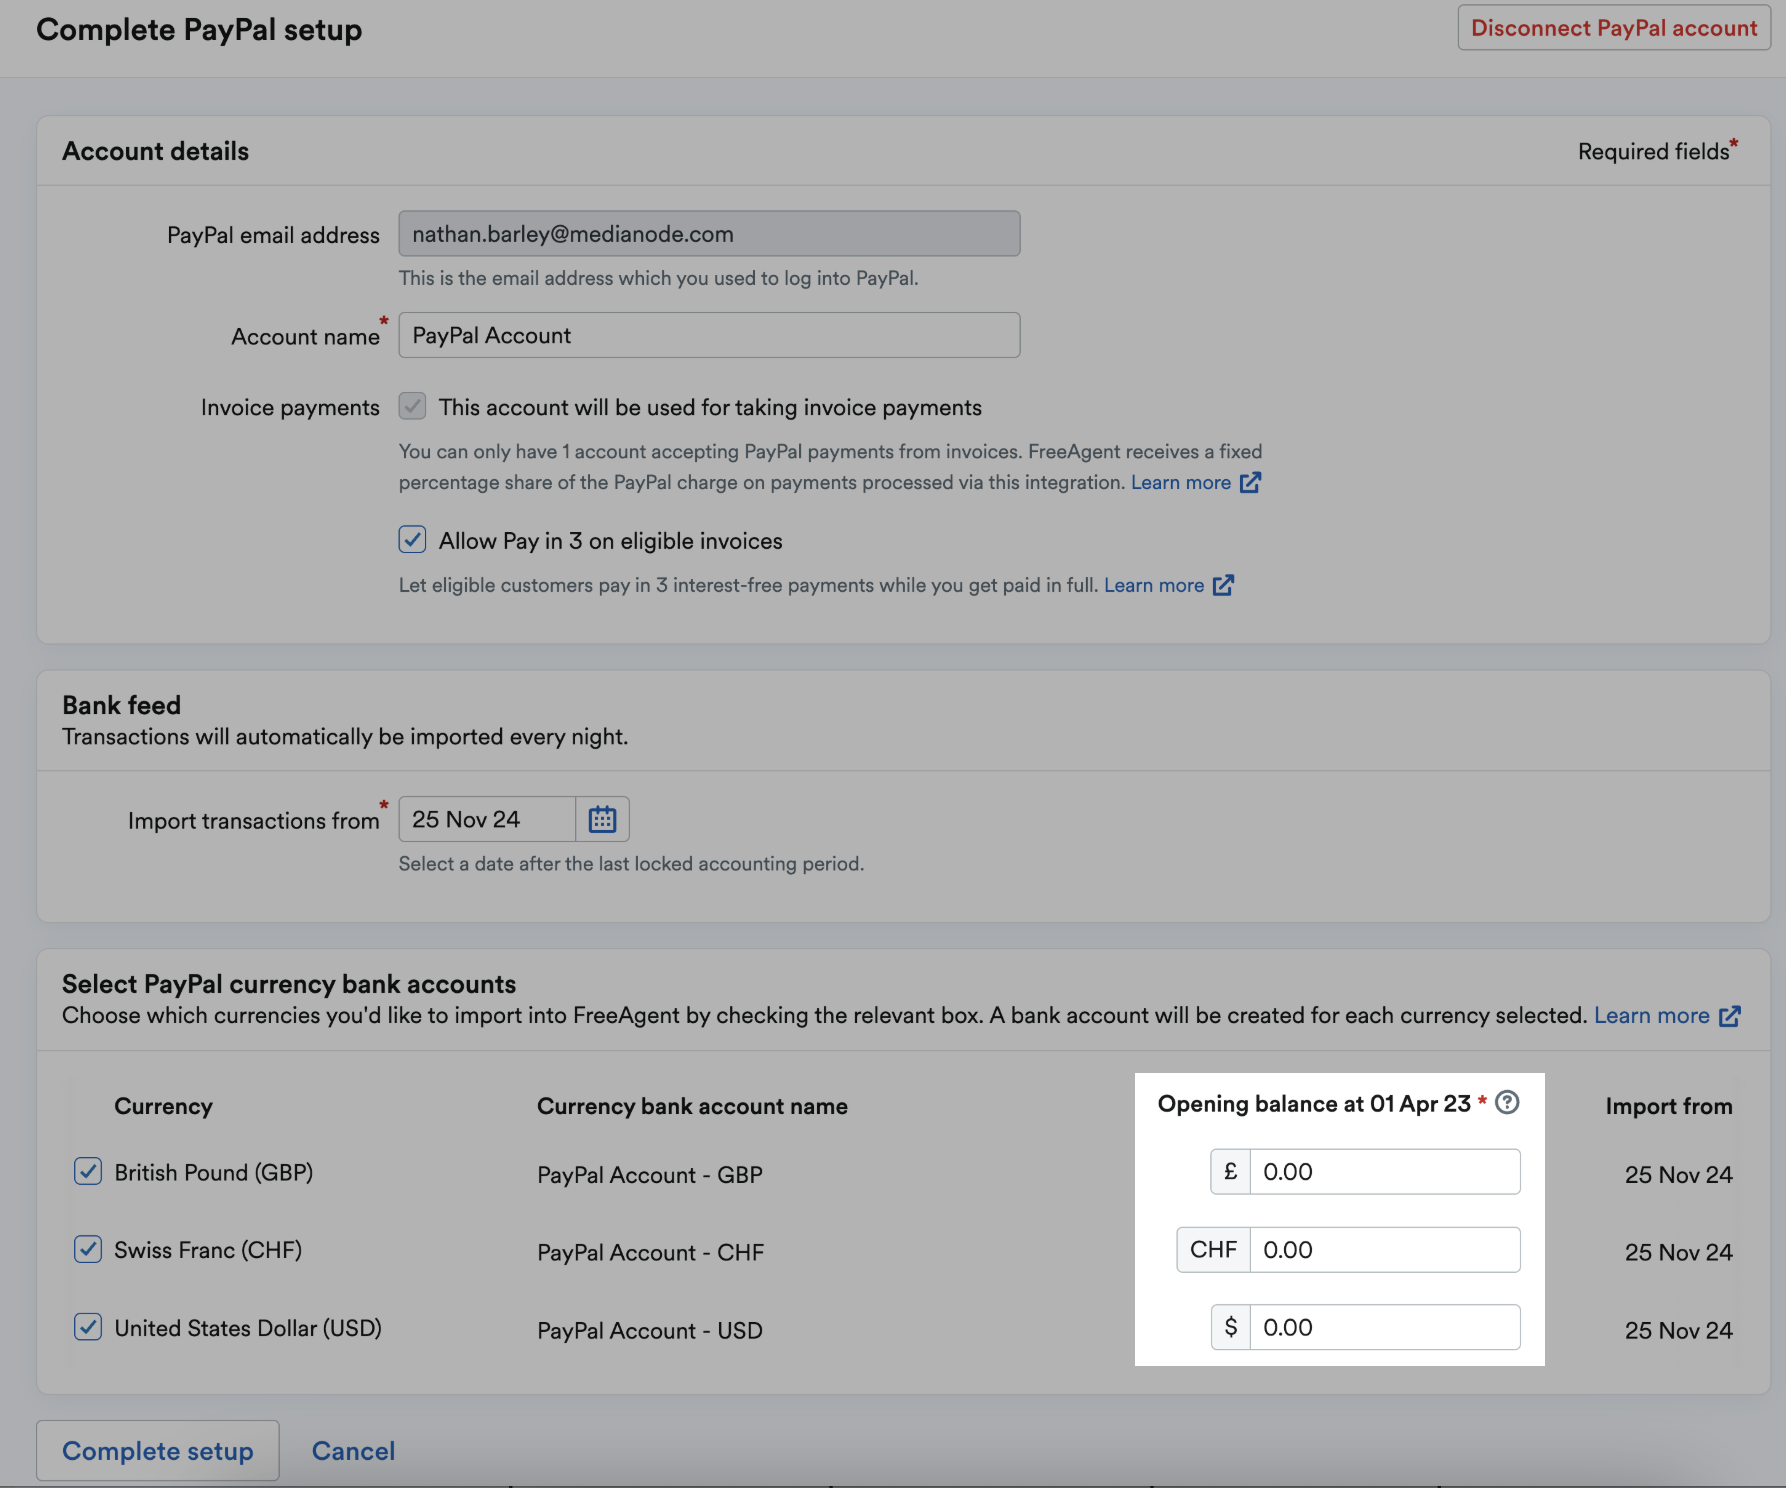1786x1488 pixels.
Task: Click the GBP row import date 25 Nov 24
Action: point(1678,1175)
